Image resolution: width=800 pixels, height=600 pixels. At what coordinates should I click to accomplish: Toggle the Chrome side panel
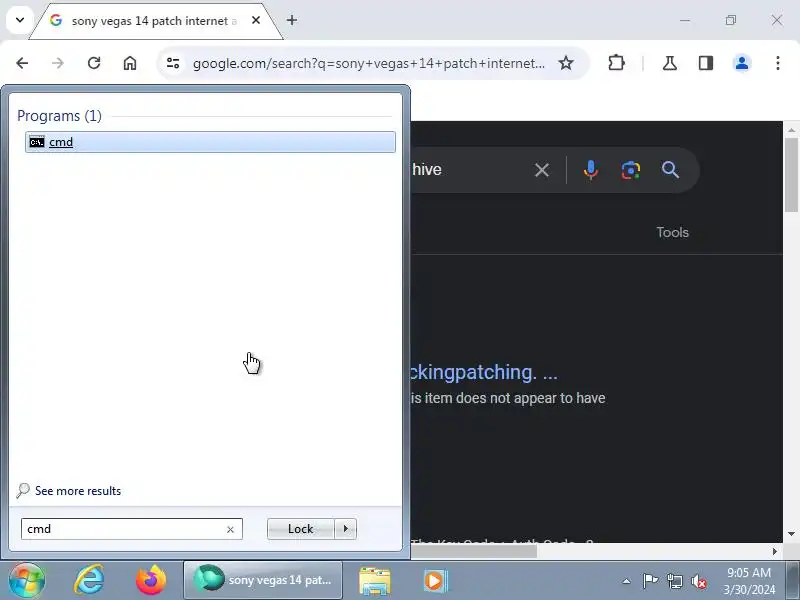(706, 63)
